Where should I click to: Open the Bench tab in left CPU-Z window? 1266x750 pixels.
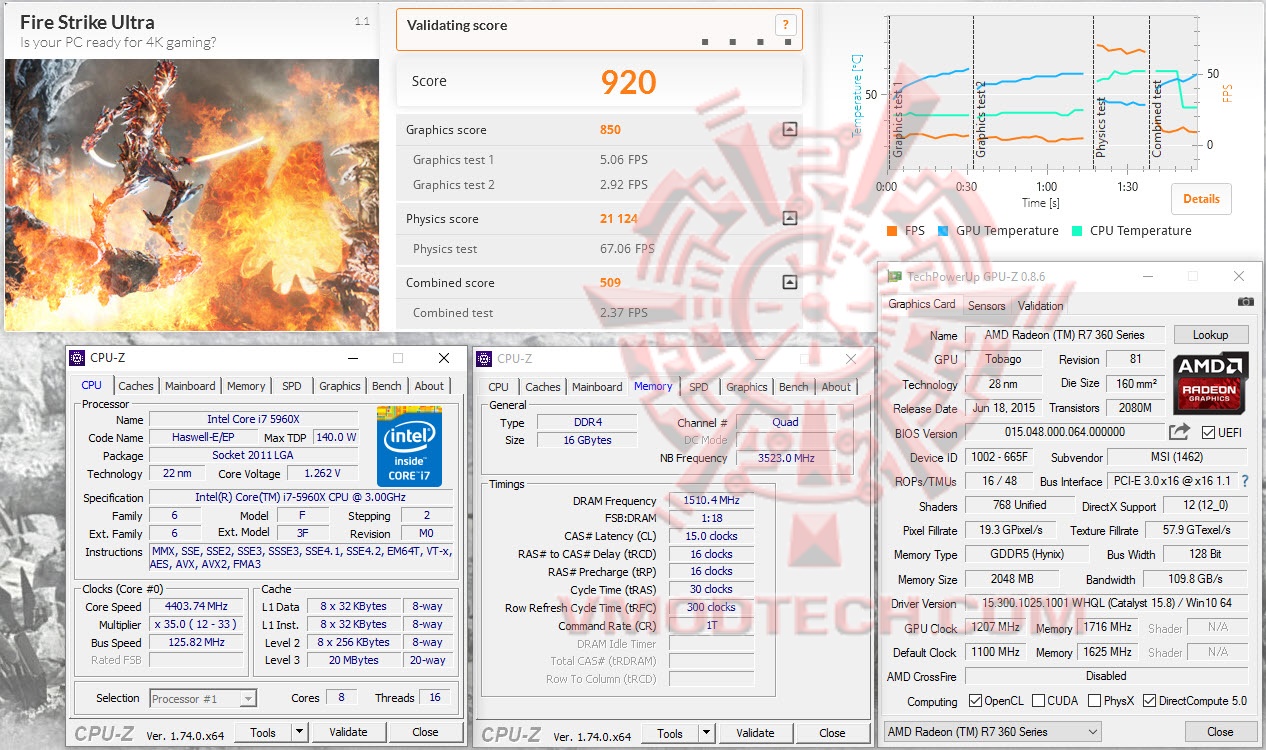pyautogui.click(x=387, y=386)
